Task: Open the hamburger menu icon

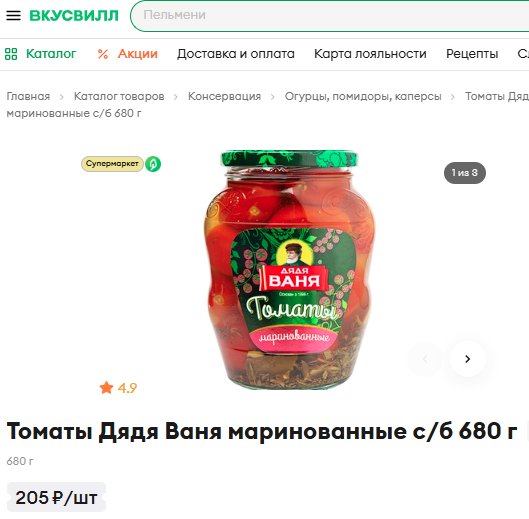Action: click(13, 16)
